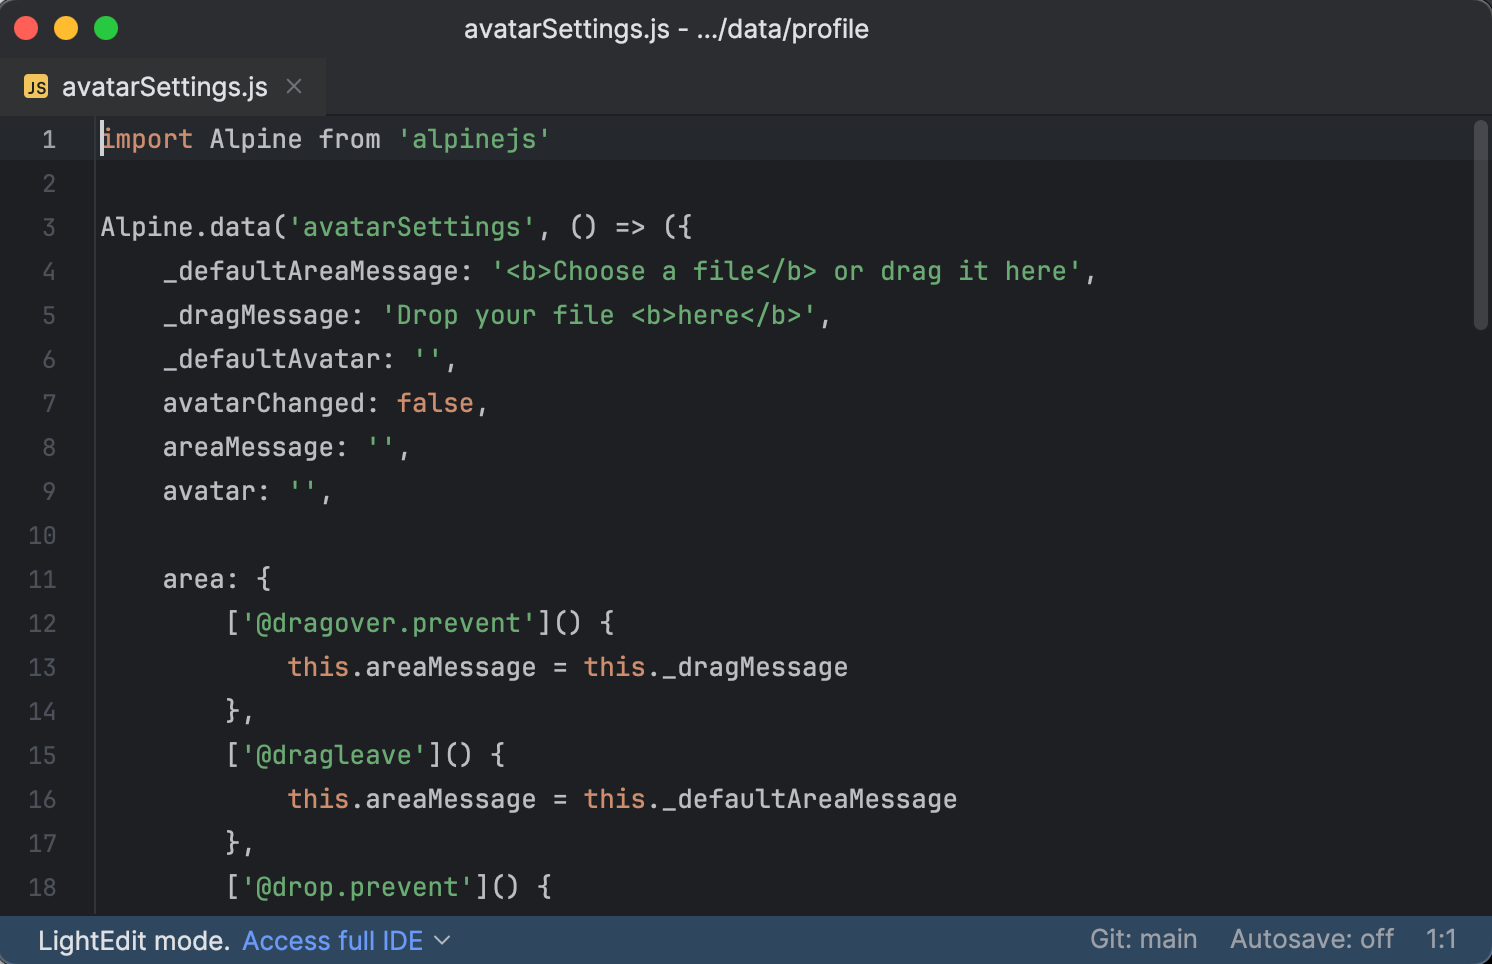The width and height of the screenshot is (1492, 964).
Task: Click the 'alpinejs' string on line 1
Action: point(473,139)
